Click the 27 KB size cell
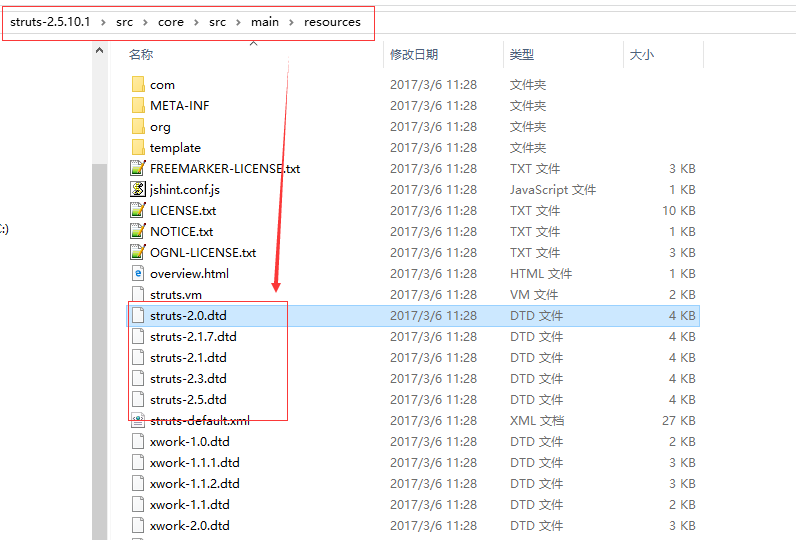This screenshot has height=540, width=796. coord(679,421)
